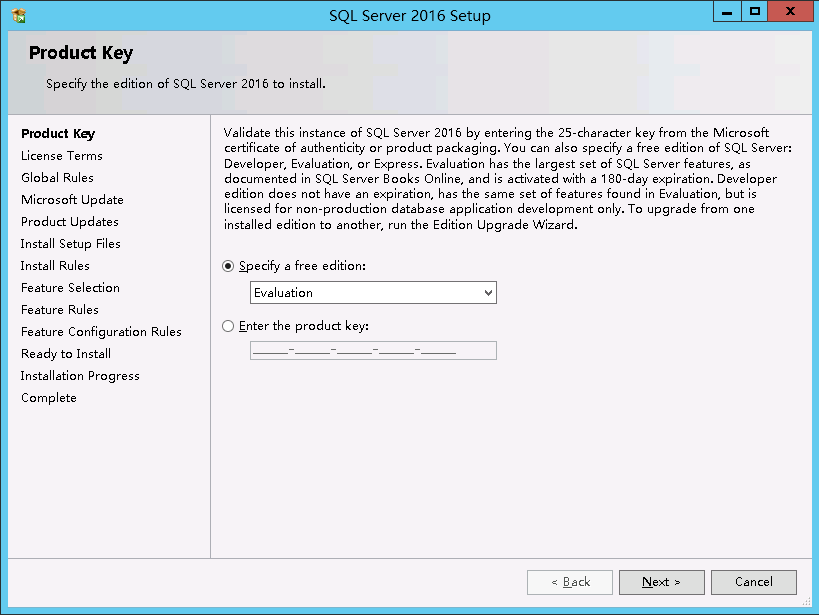Select the Install Setup Files step

pos(71,243)
